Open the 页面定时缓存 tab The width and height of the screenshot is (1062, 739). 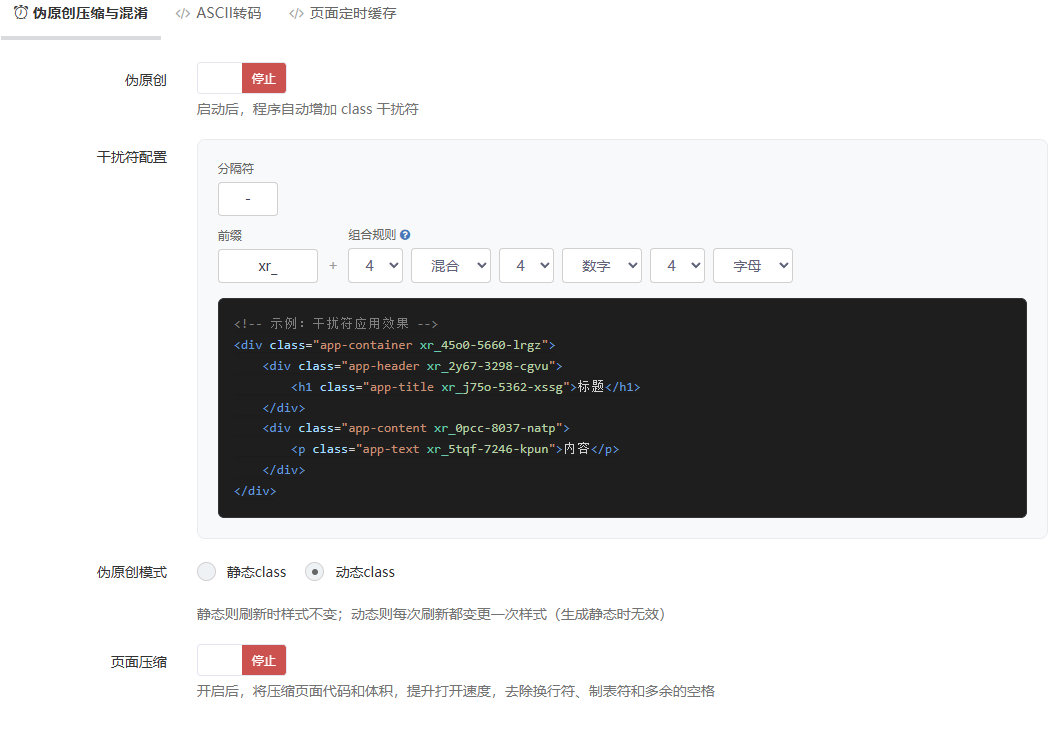352,14
